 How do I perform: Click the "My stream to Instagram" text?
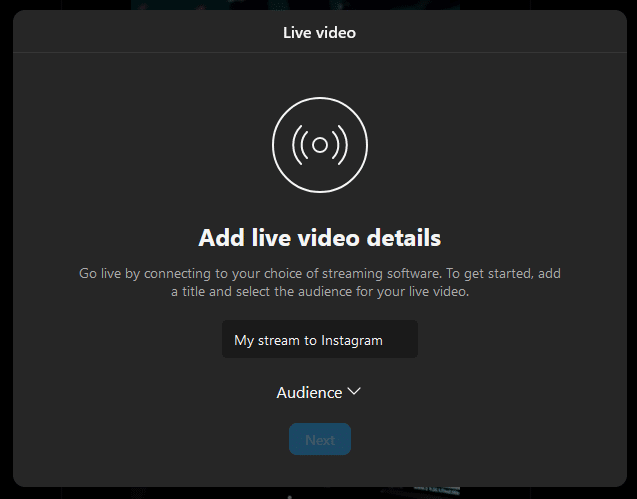pos(308,340)
